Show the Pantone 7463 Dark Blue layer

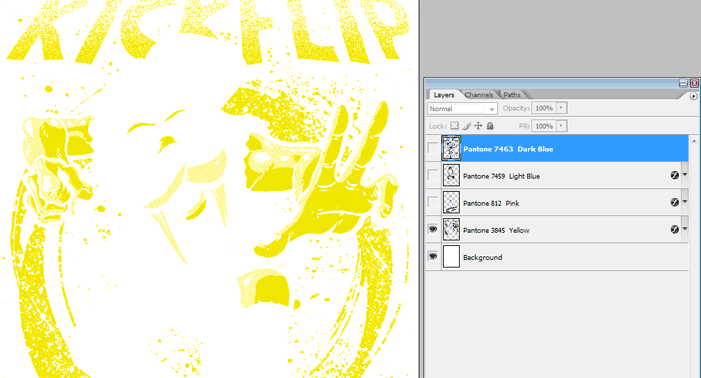click(x=433, y=148)
